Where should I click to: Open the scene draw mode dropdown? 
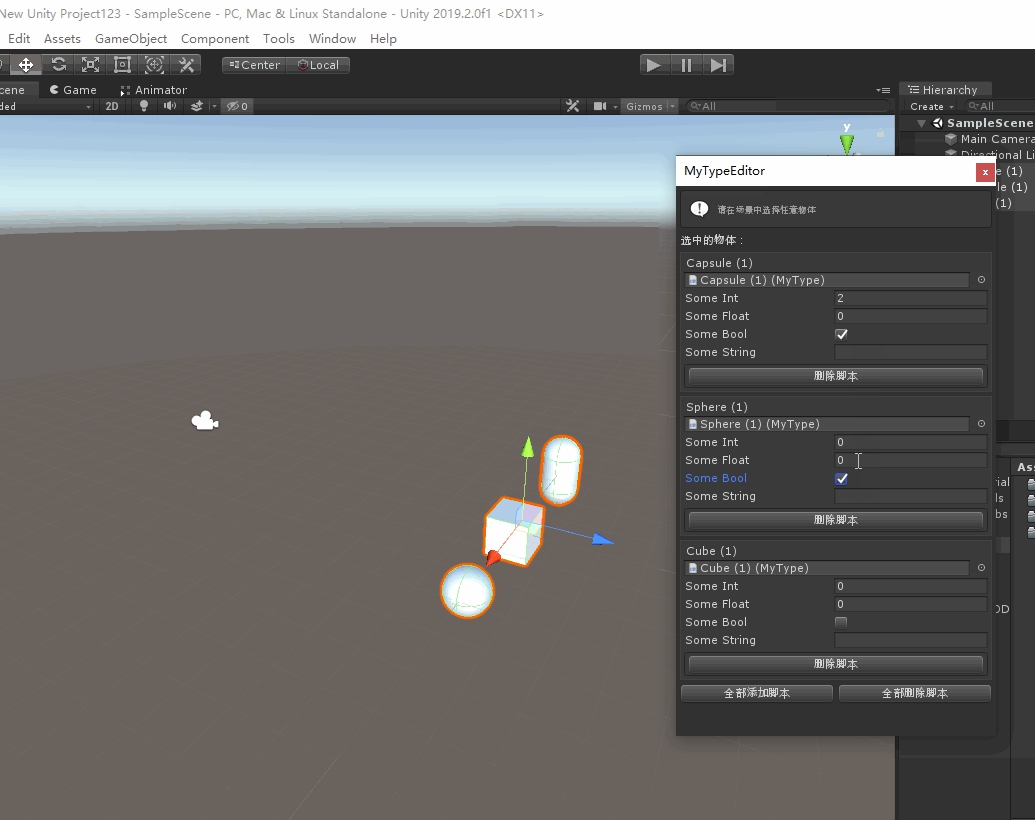(x=46, y=106)
